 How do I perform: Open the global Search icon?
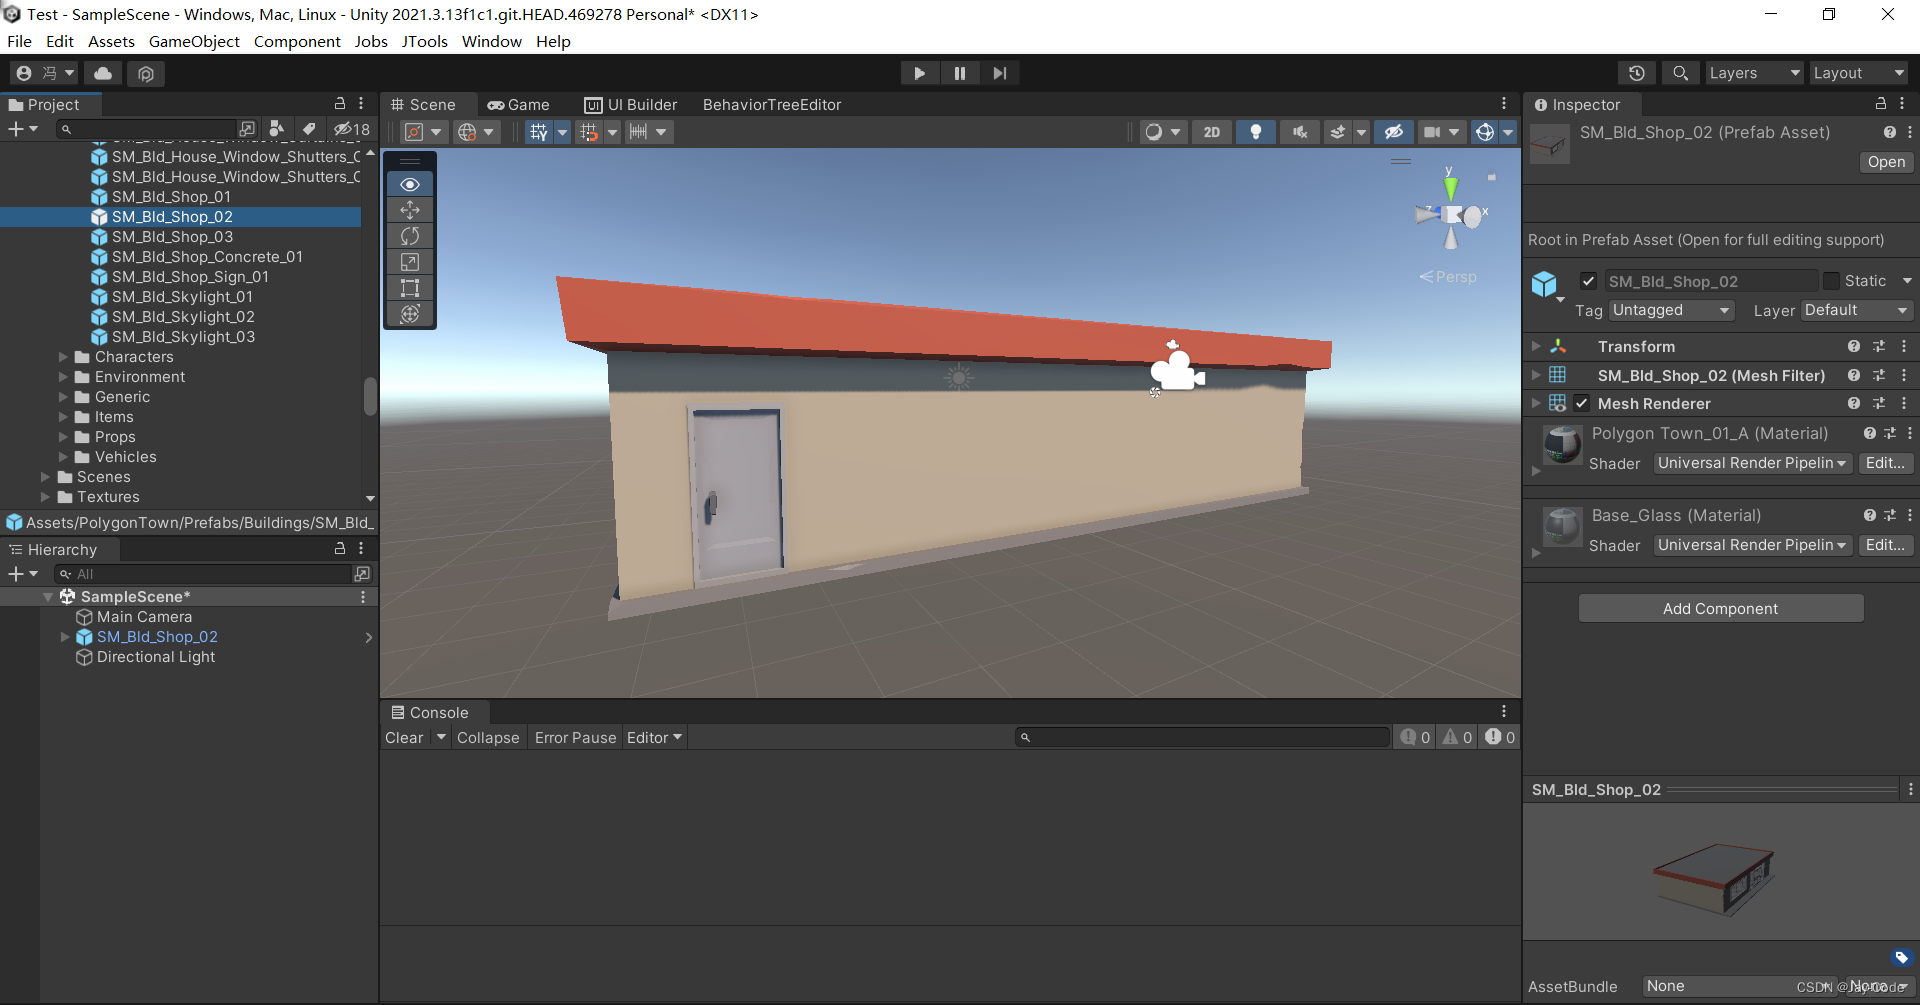[x=1681, y=73]
